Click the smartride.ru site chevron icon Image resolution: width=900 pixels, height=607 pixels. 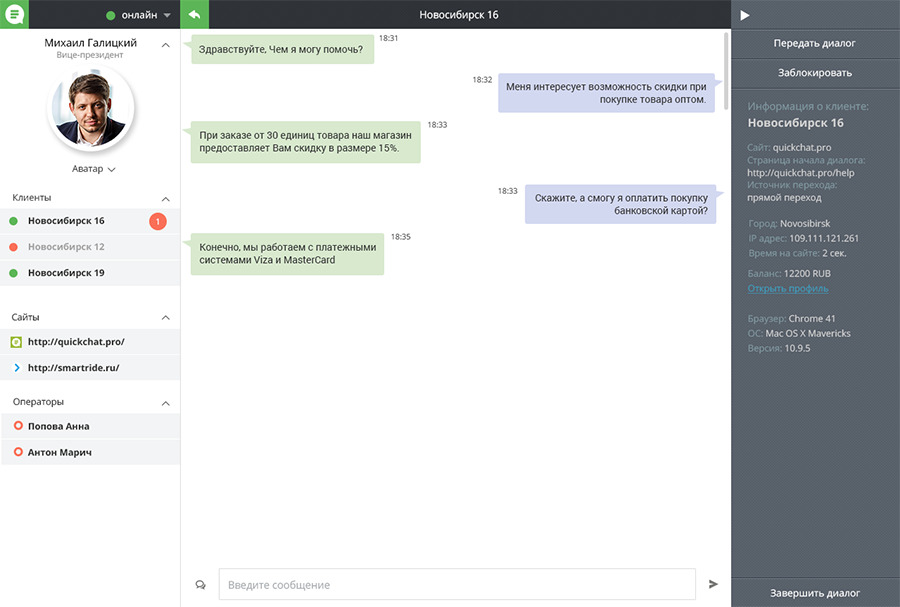click(17, 368)
